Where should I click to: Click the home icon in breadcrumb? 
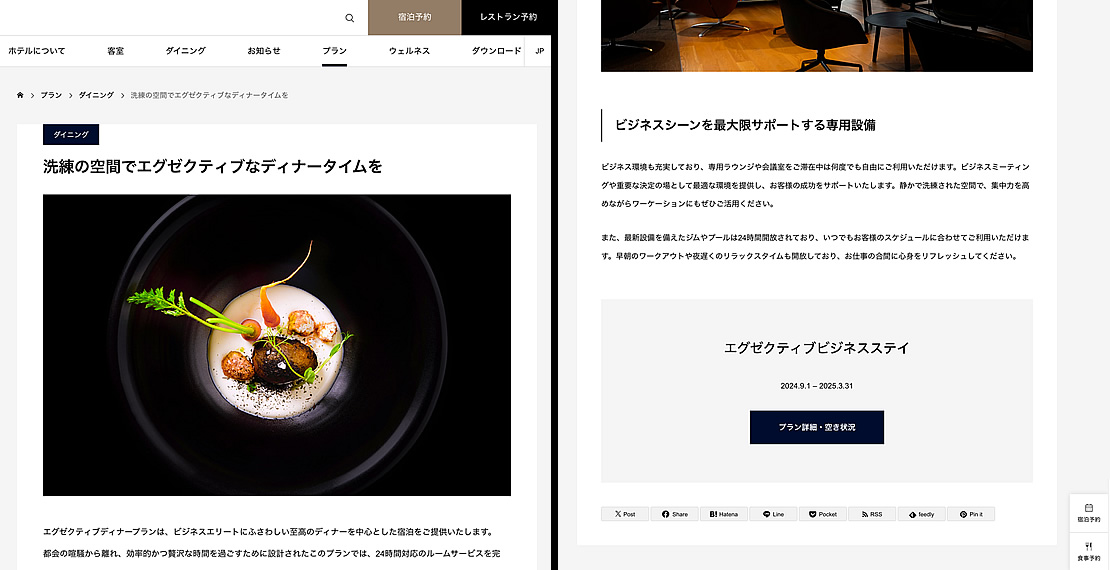click(21, 95)
